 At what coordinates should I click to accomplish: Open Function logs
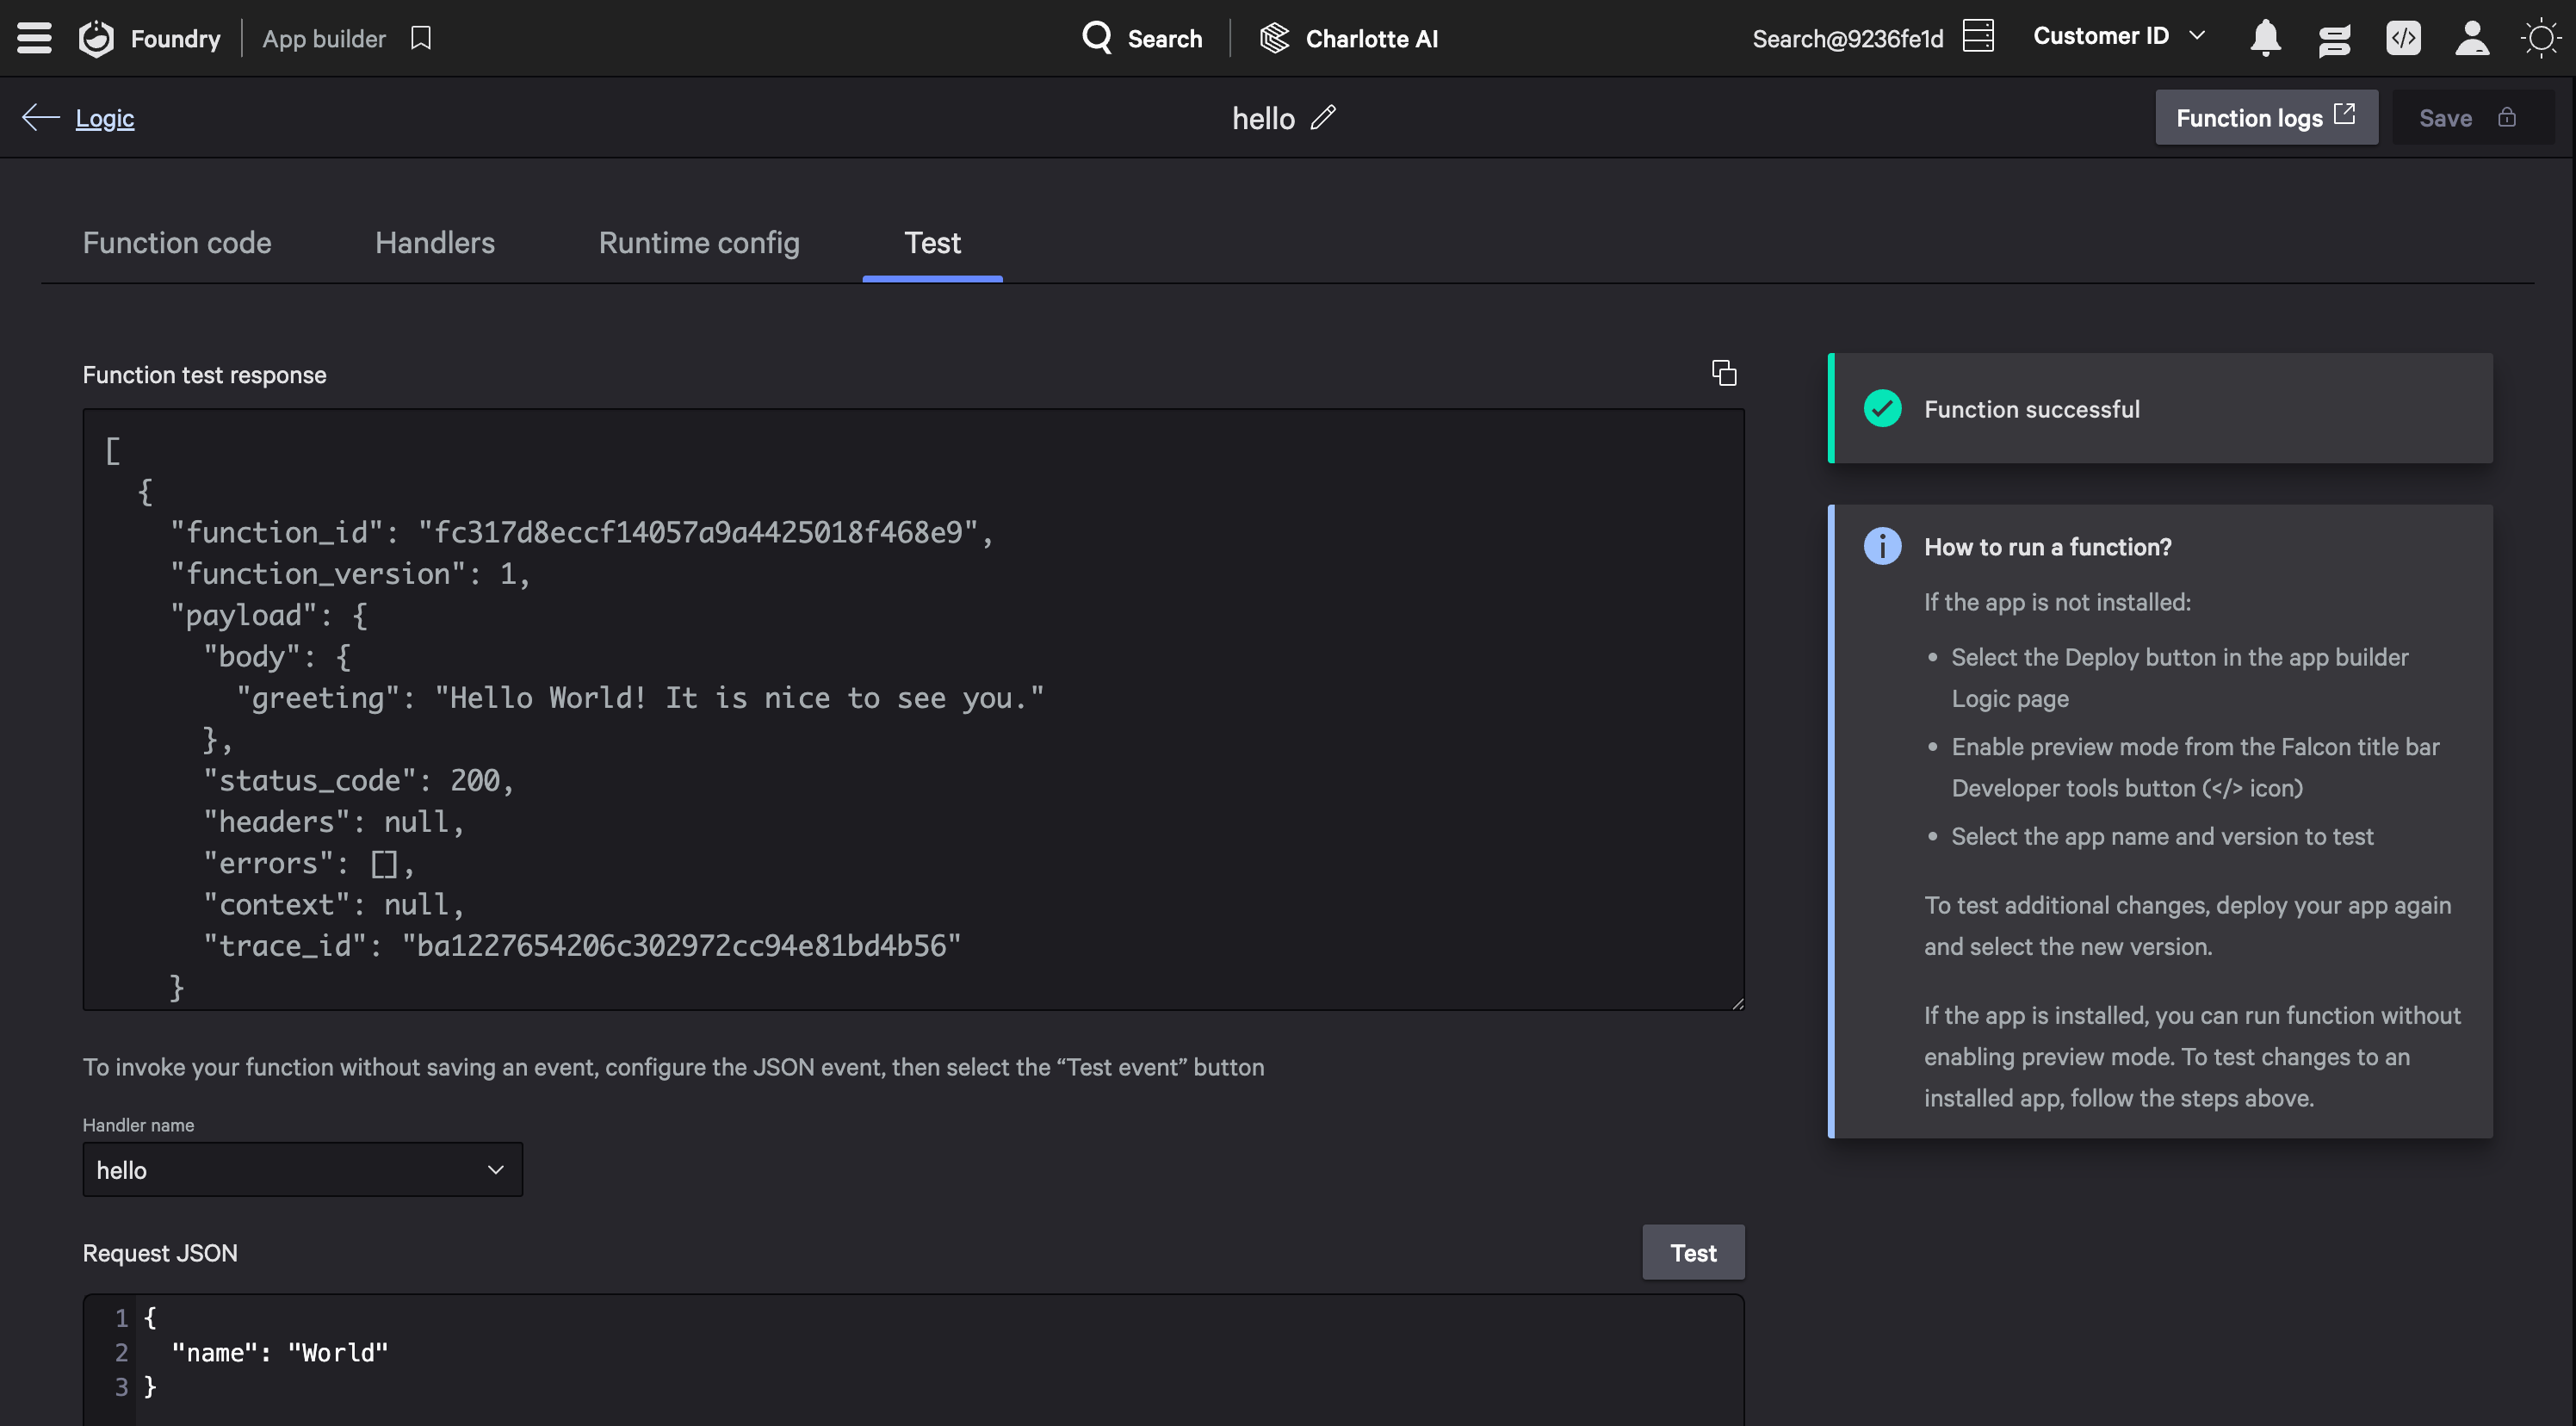pyautogui.click(x=2265, y=118)
